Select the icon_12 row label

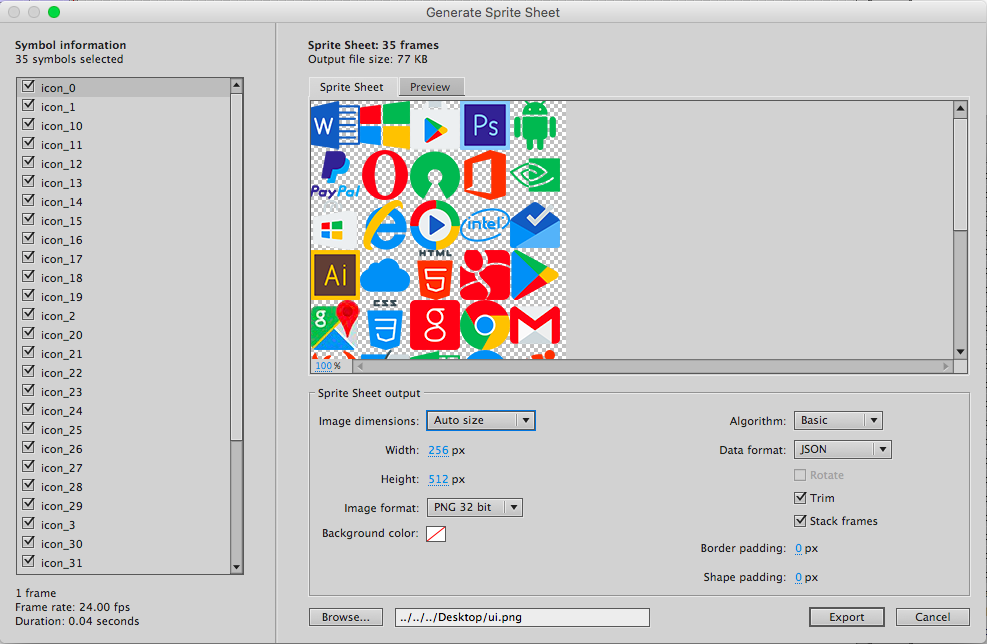click(62, 164)
